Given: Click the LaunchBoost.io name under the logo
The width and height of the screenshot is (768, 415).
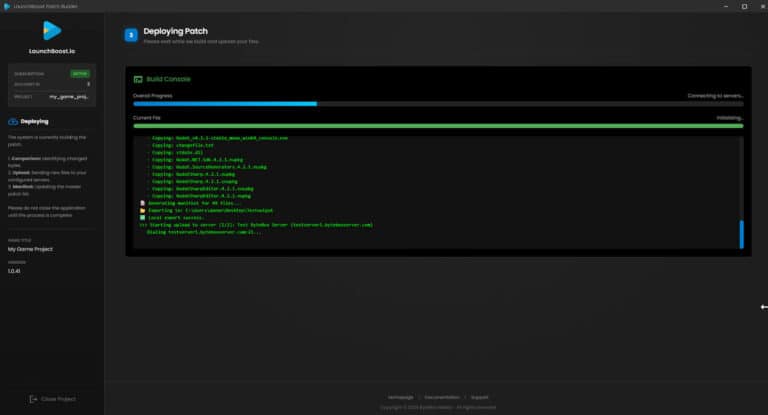Looking at the screenshot, I should click(x=52, y=51).
